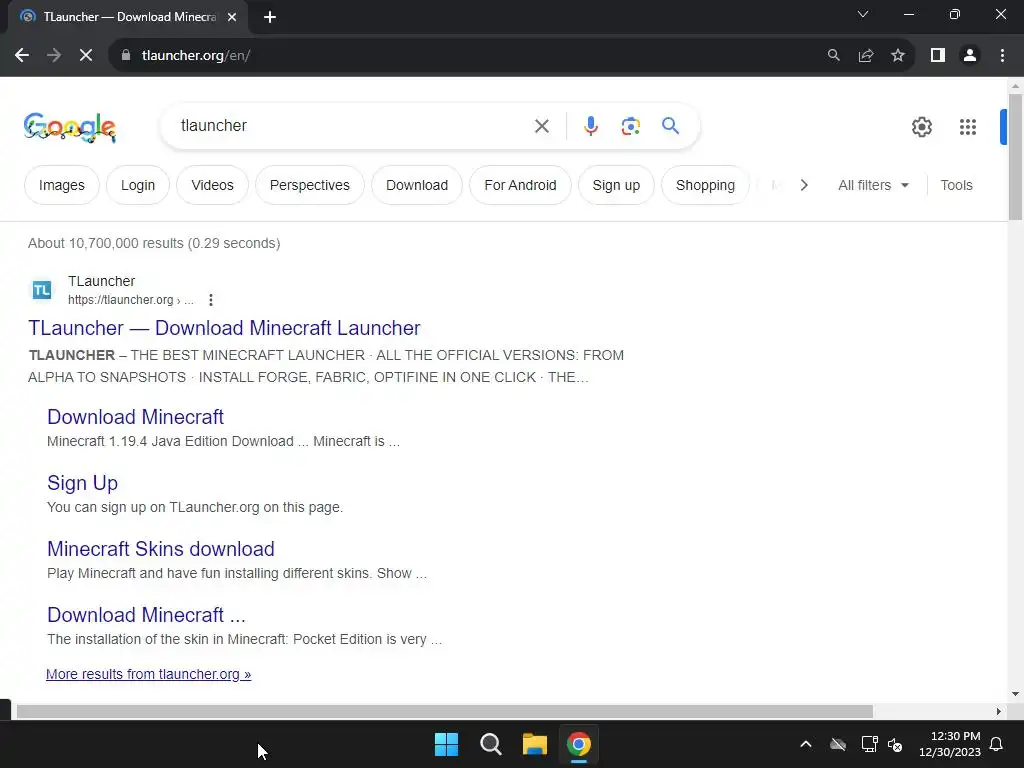Click the TL site favicon
Screen dimensions: 1024x768
click(x=42, y=290)
